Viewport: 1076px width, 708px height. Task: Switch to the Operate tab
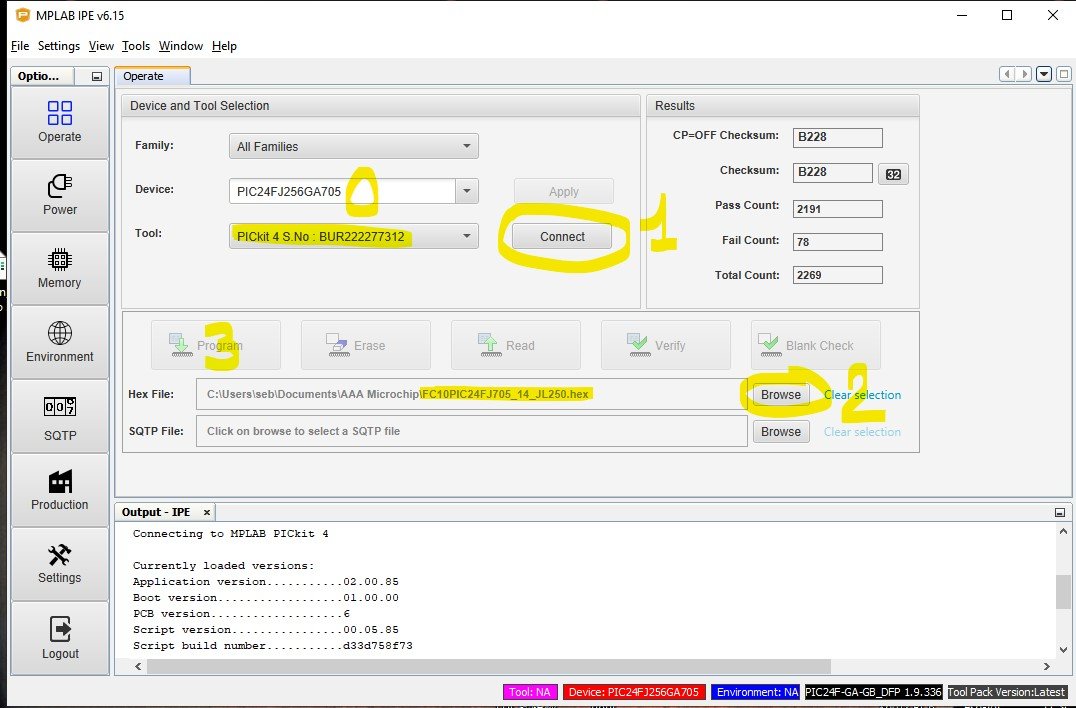tap(144, 76)
